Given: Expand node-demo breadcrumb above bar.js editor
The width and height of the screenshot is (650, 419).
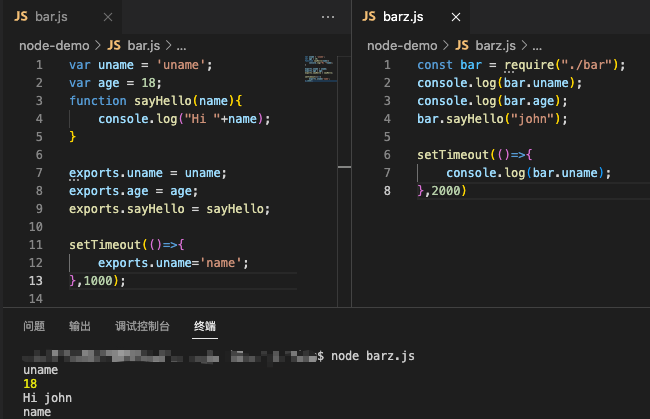Looking at the screenshot, I should (53, 45).
